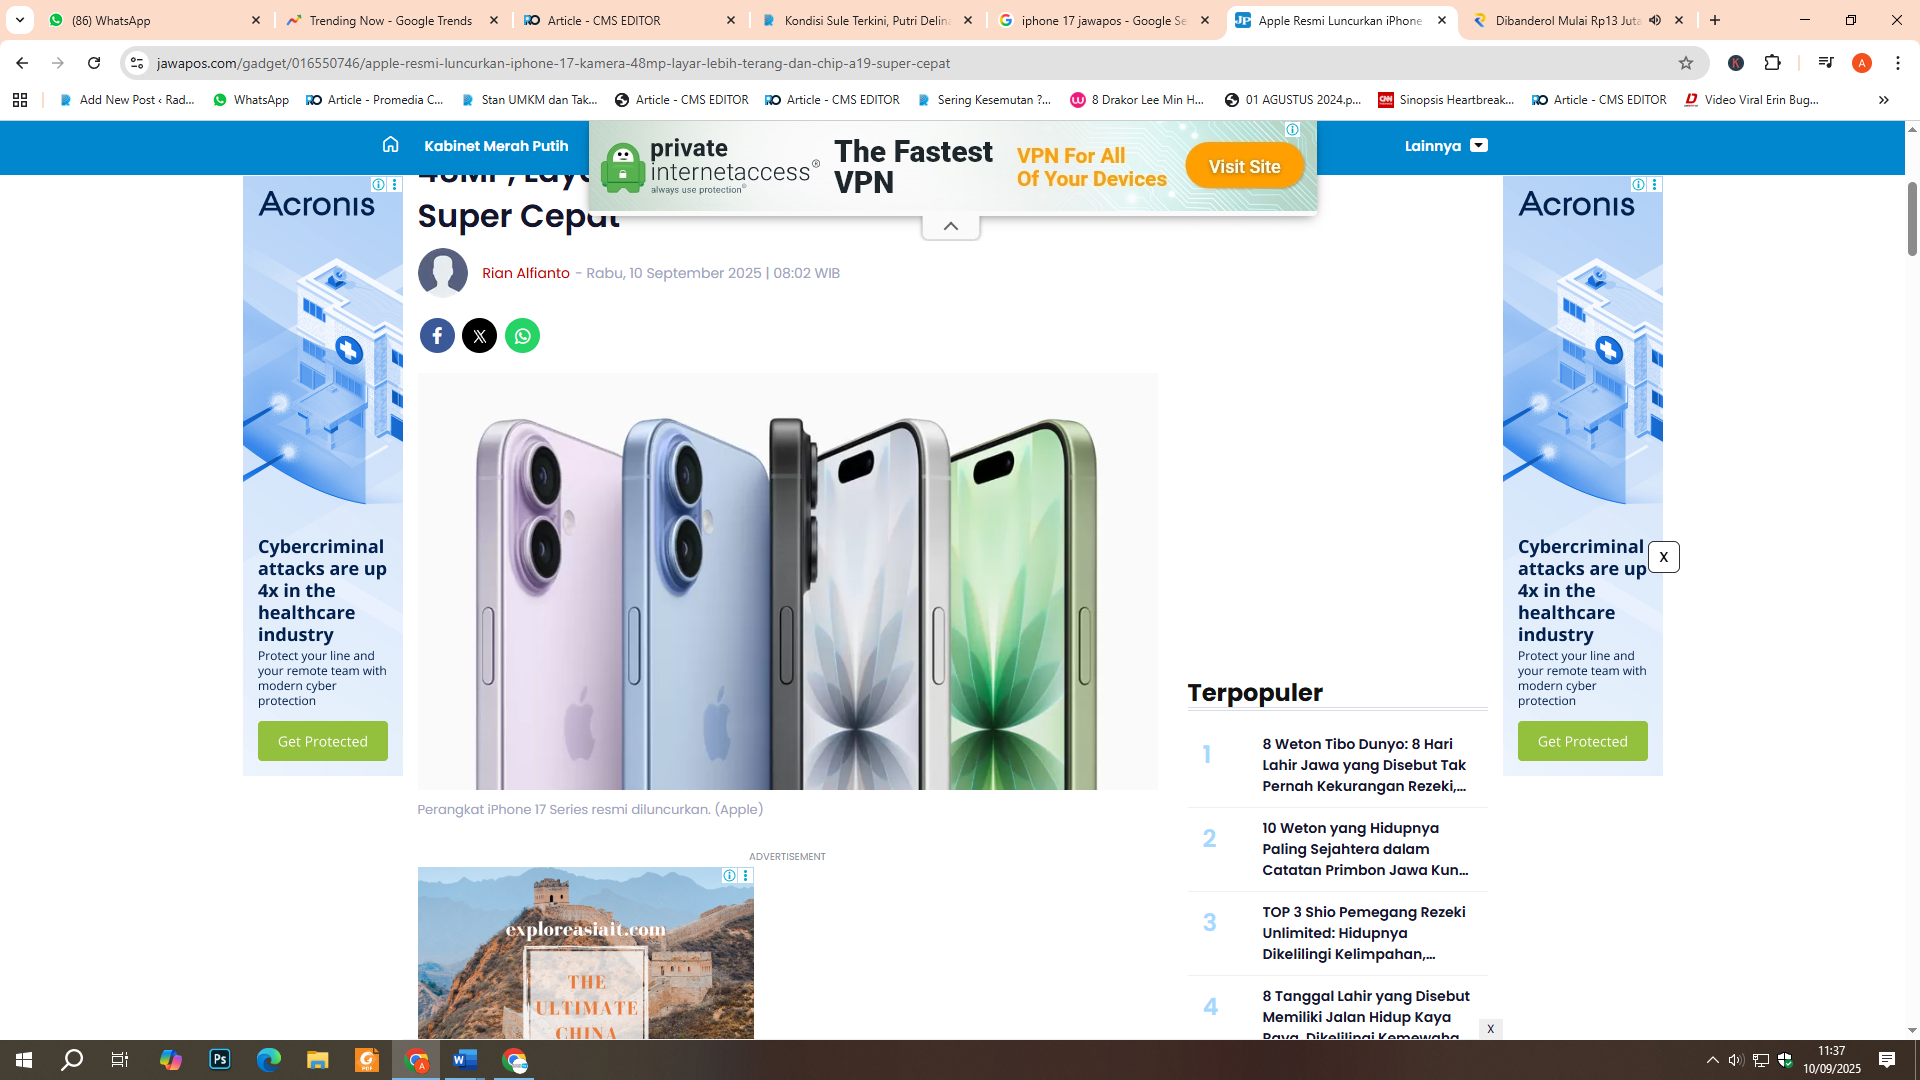The width and height of the screenshot is (1920, 1080).
Task: Expand the Lainnya navigation dropdown
Action: coord(1444,146)
